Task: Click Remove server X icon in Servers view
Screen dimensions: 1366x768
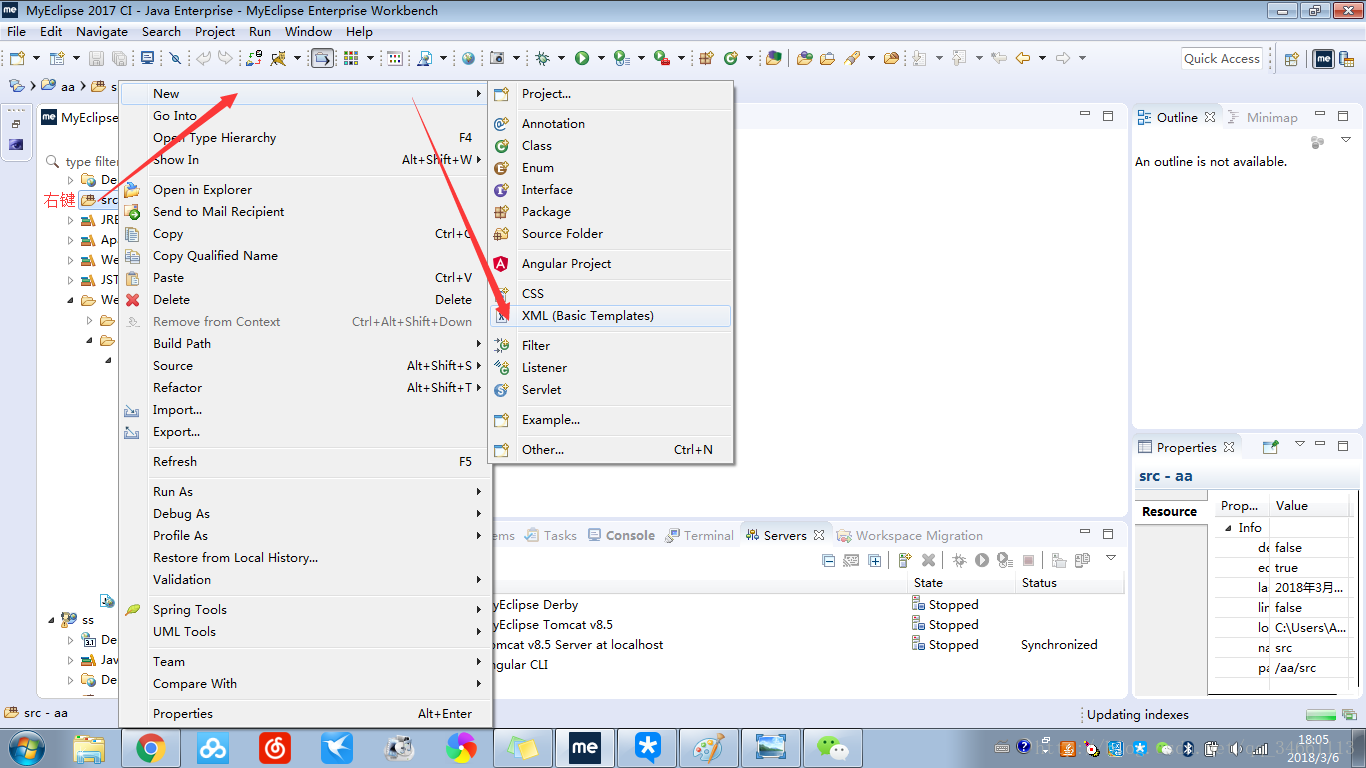Action: 928,560
